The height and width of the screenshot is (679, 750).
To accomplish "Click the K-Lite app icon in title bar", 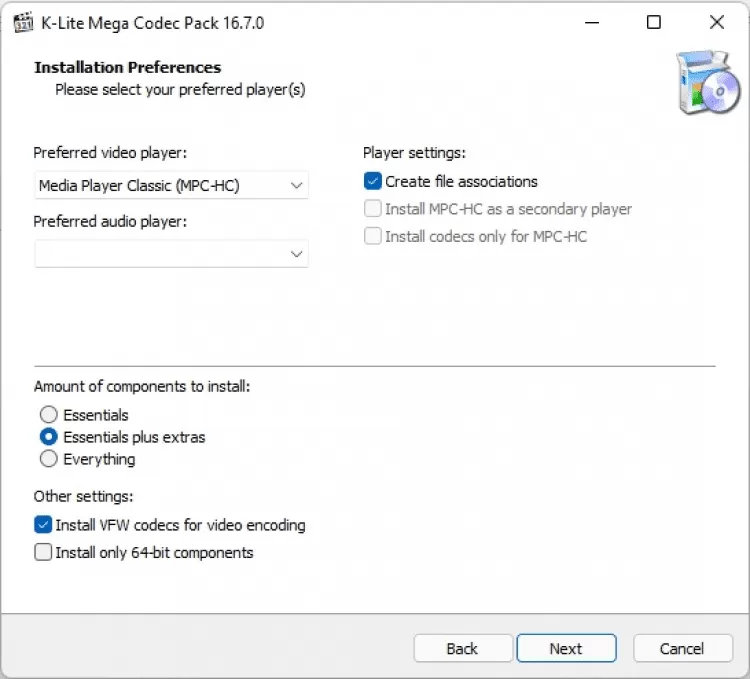I will (17, 22).
